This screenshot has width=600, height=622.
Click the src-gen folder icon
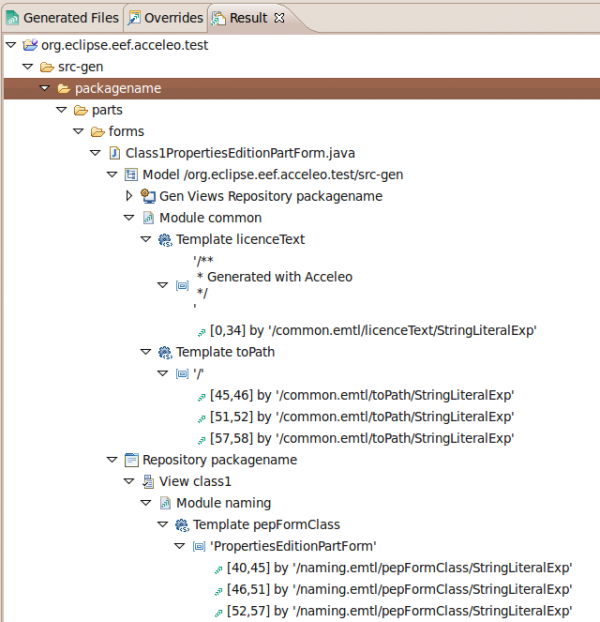coord(47,67)
